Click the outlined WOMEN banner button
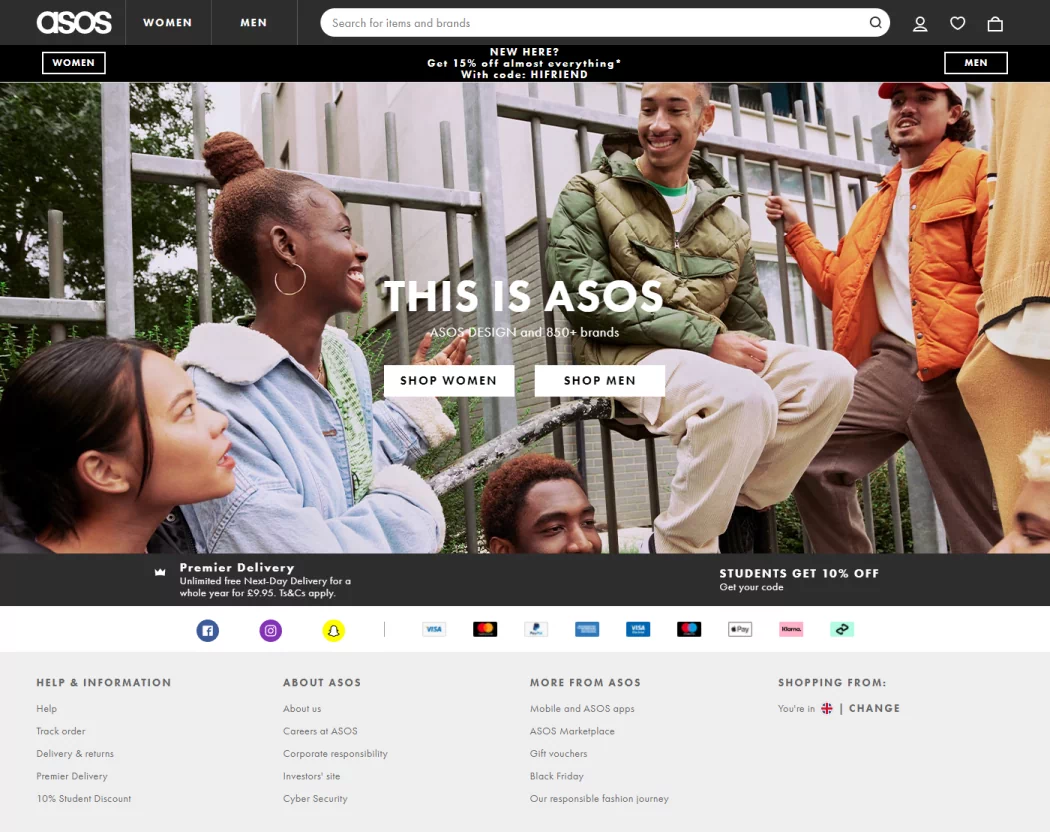Image resolution: width=1050 pixels, height=832 pixels. [x=74, y=63]
